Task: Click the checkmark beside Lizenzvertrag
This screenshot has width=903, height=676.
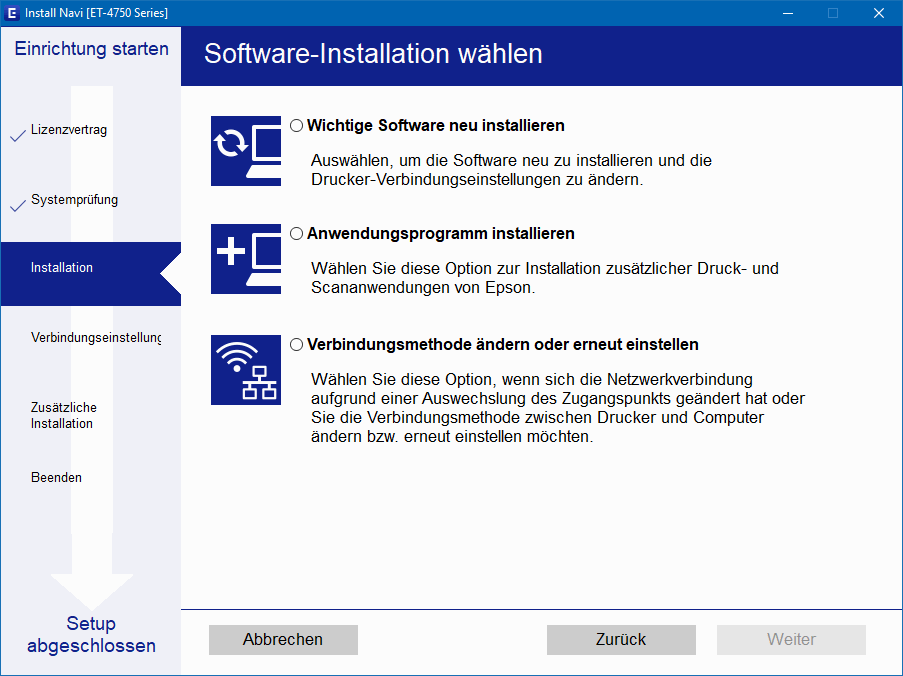Action: pos(17,135)
